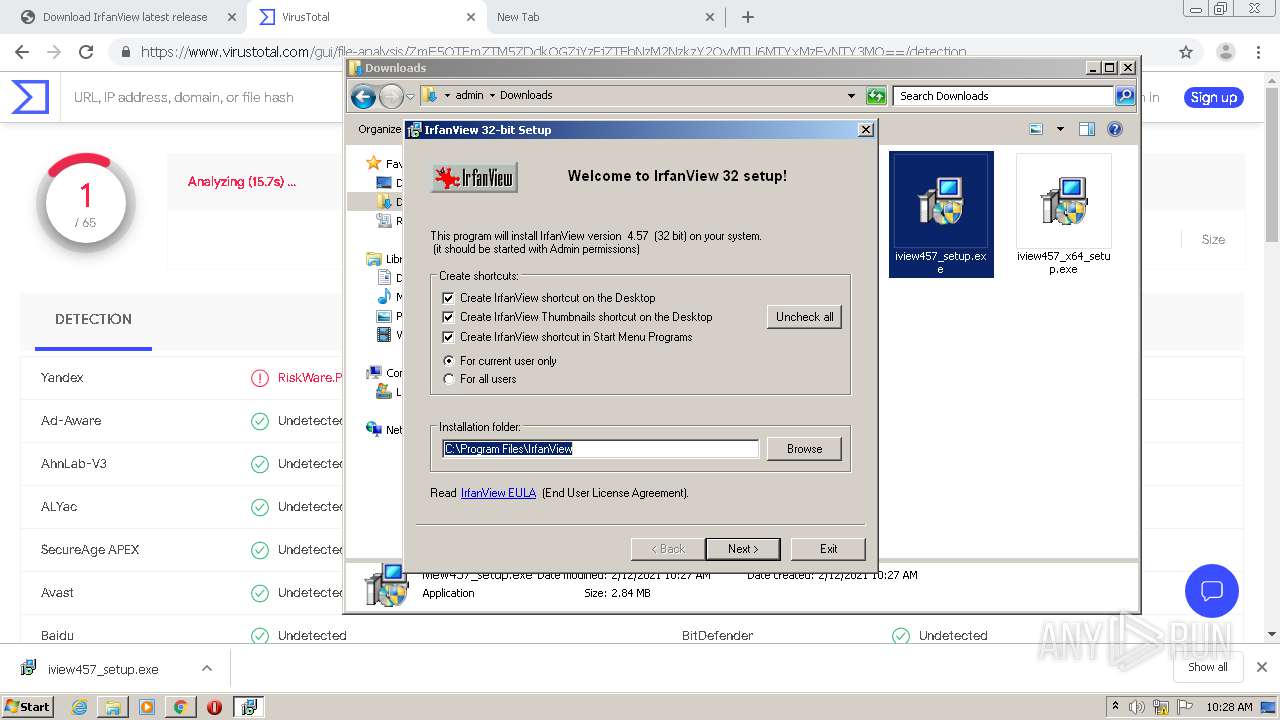Image resolution: width=1280 pixels, height=720 pixels.
Task: Click Next button in setup wizard
Action: pos(742,549)
